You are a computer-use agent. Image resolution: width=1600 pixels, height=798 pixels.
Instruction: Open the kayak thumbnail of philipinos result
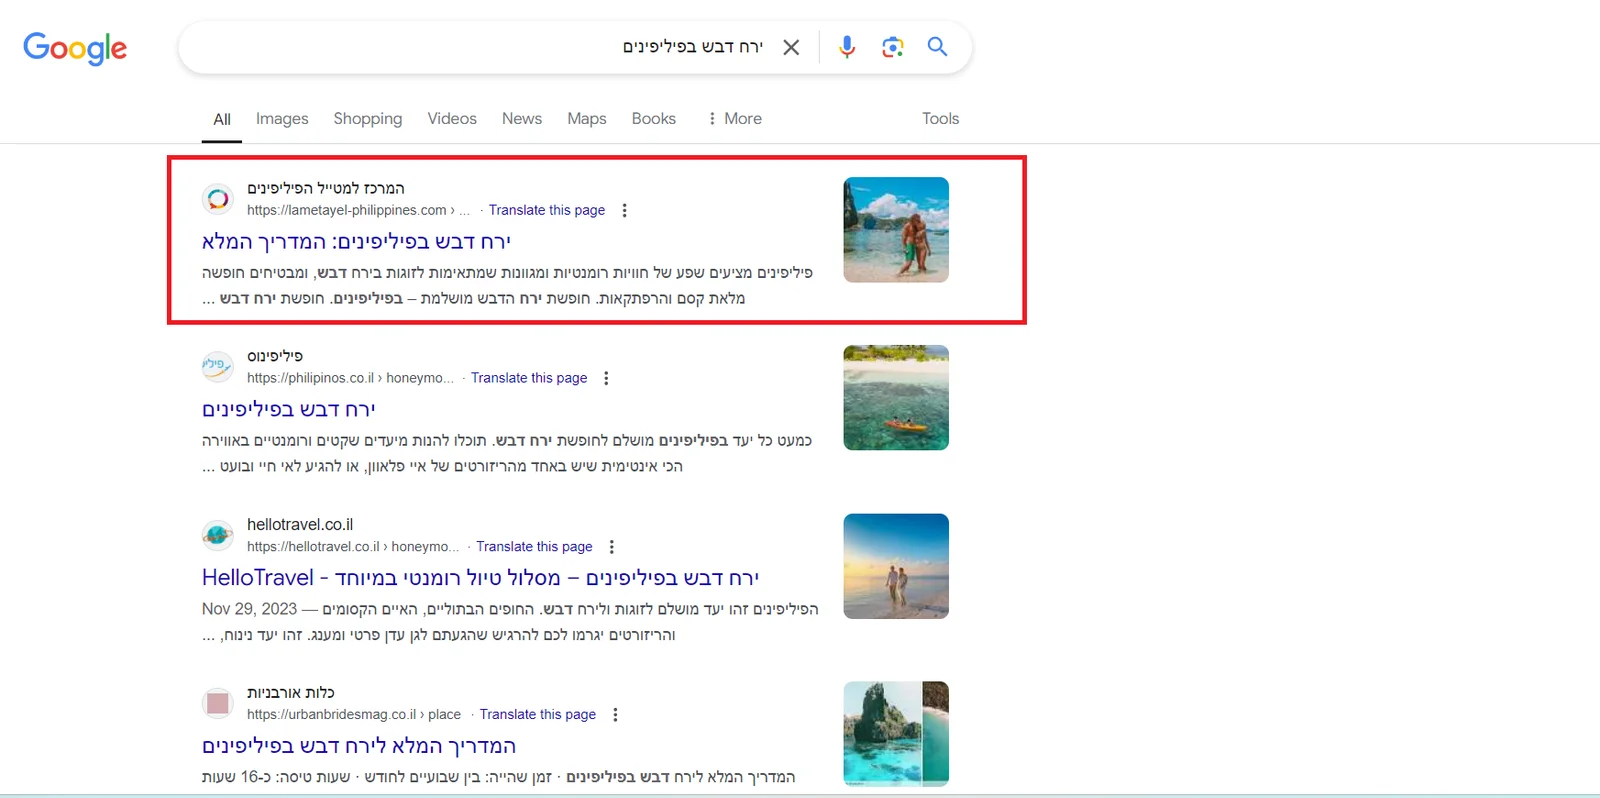895,398
